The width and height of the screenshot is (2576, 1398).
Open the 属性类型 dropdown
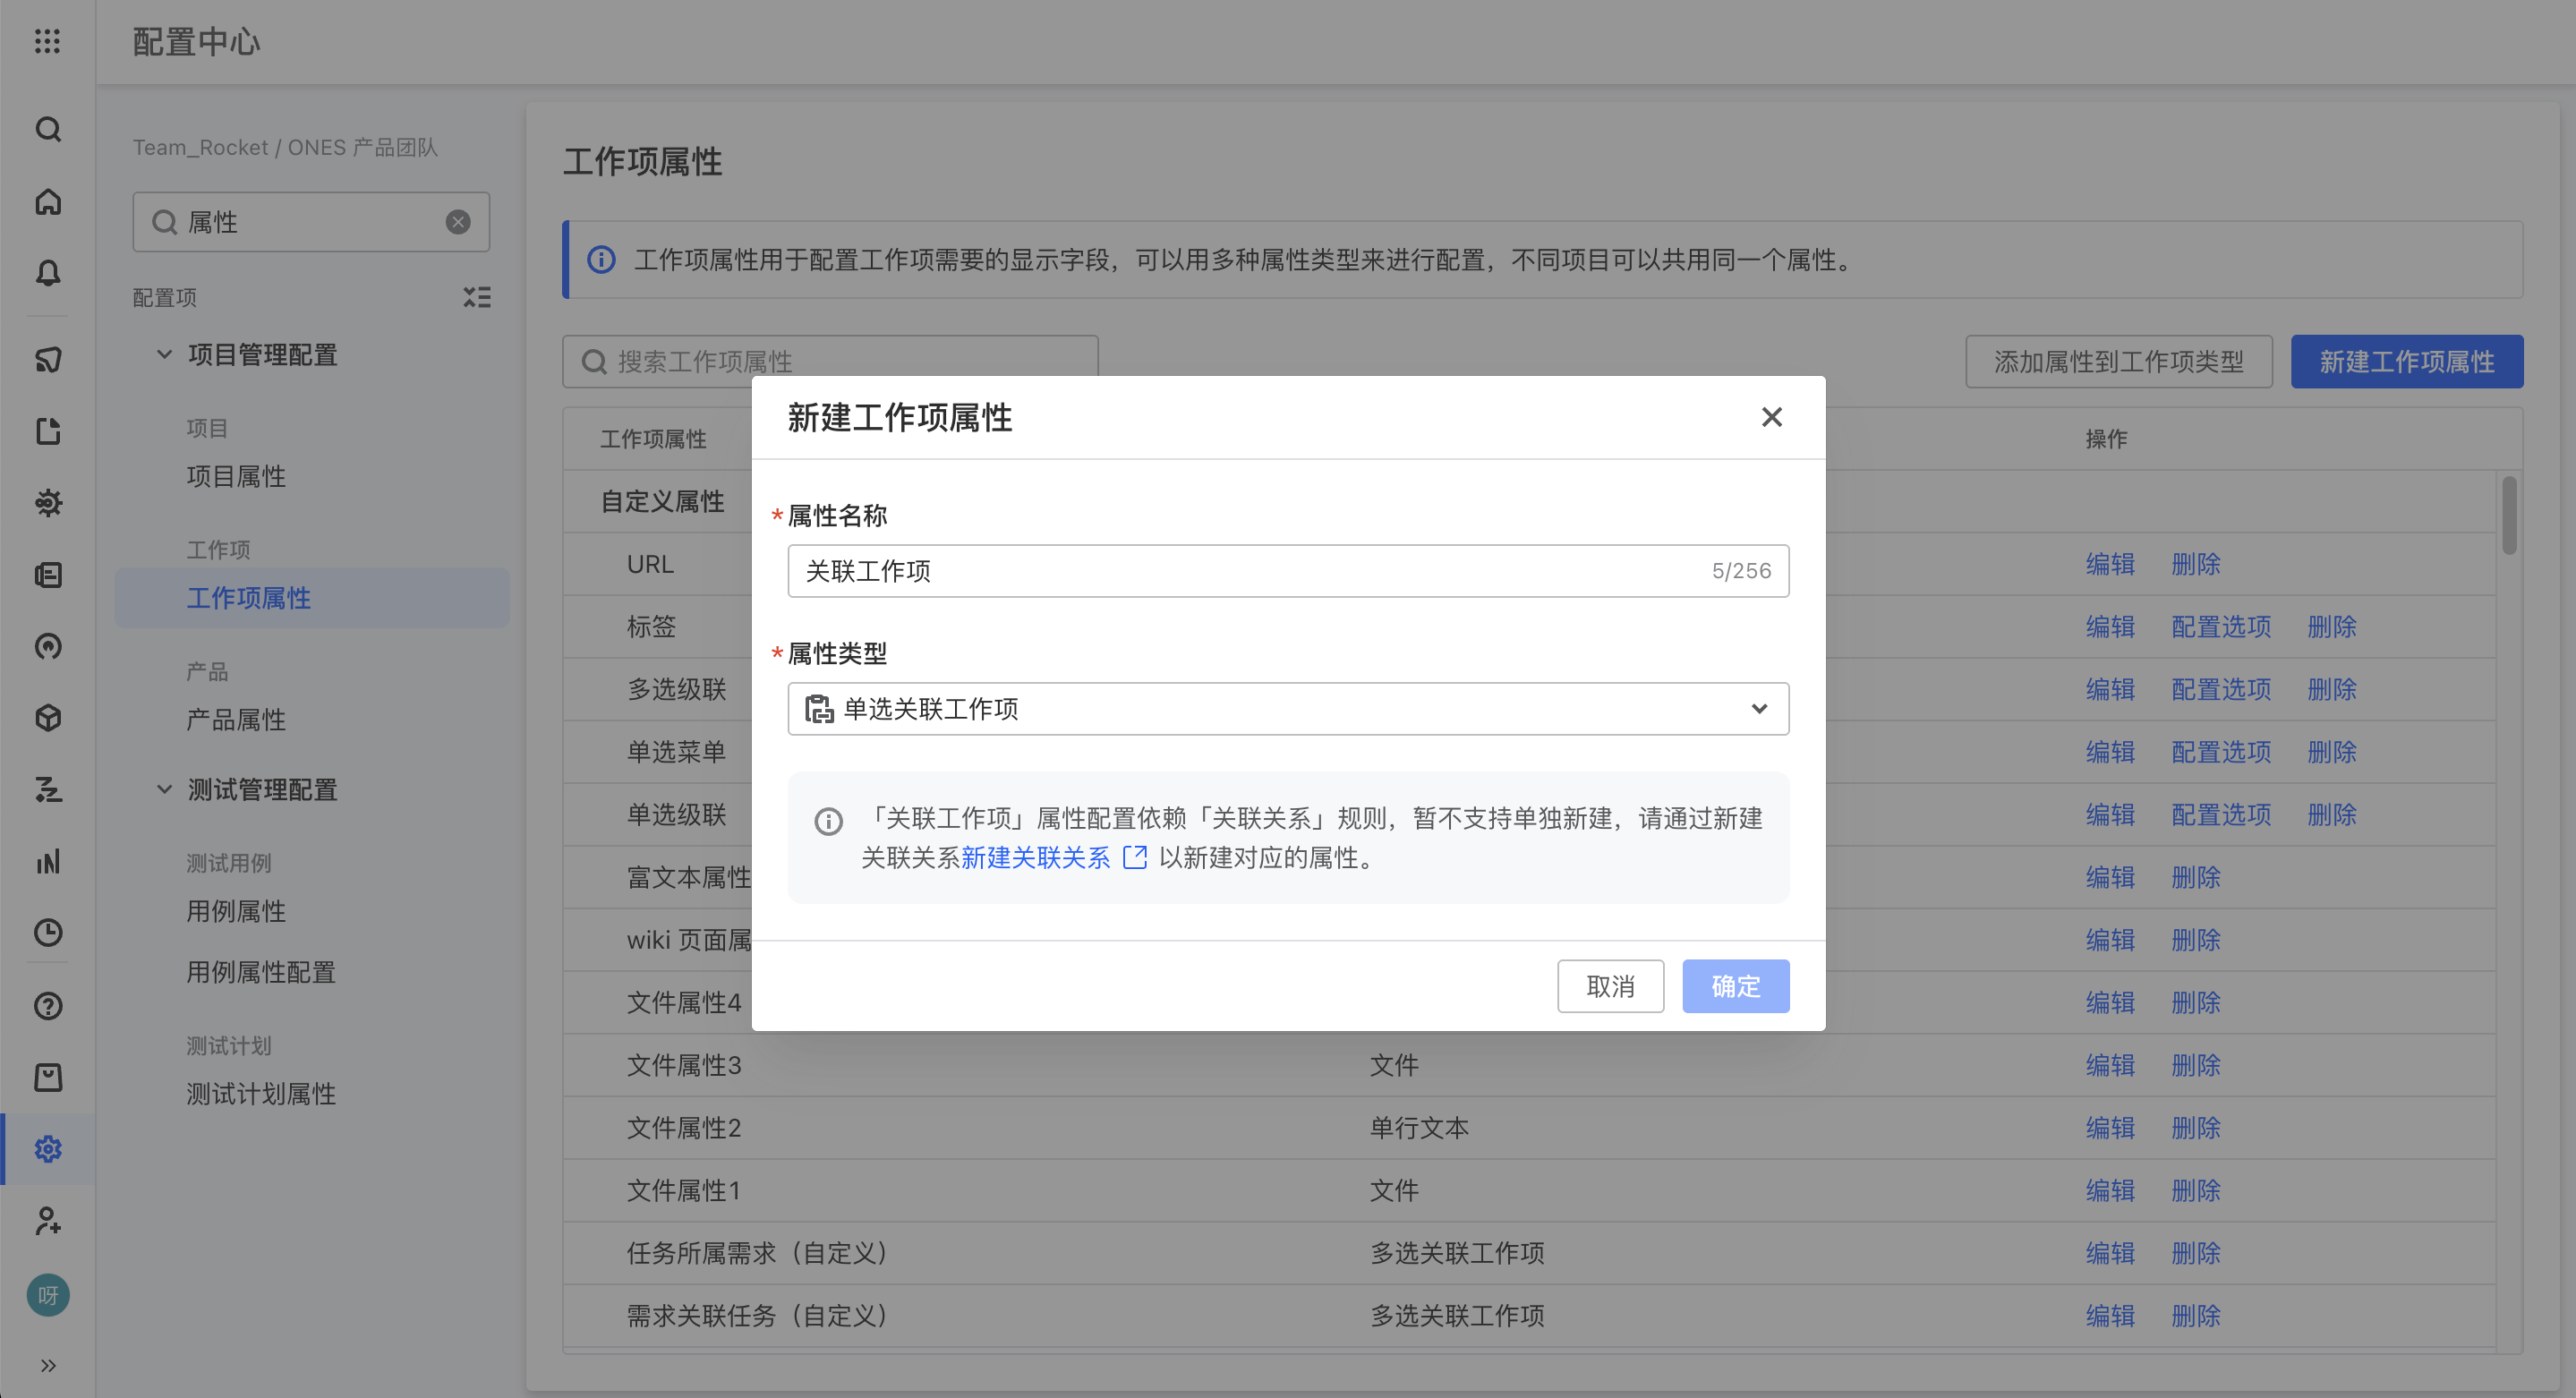pos(1288,709)
